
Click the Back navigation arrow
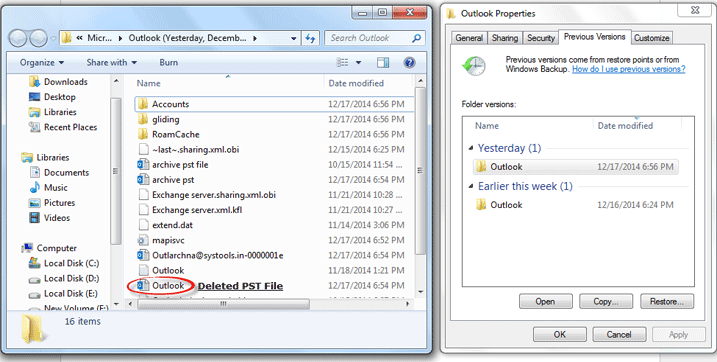(17, 38)
